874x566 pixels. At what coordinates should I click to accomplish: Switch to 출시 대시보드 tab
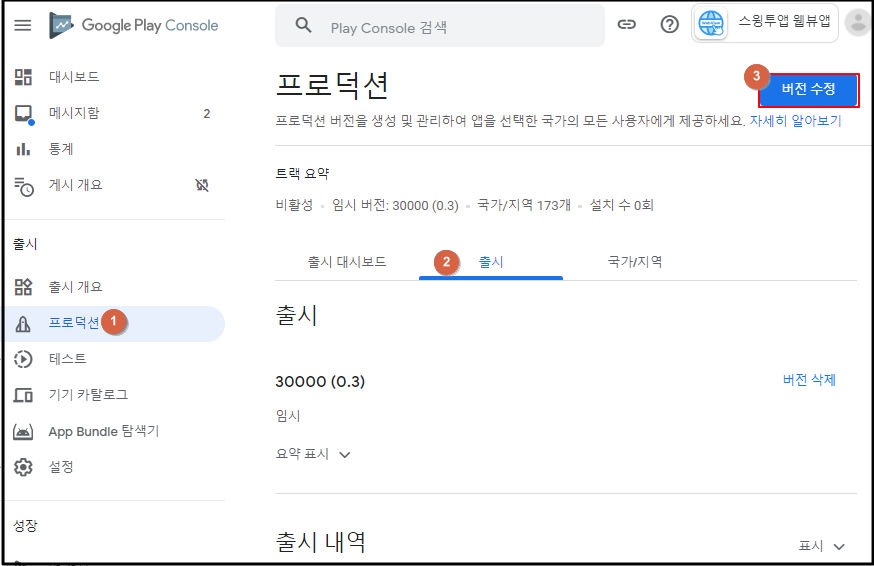(347, 262)
